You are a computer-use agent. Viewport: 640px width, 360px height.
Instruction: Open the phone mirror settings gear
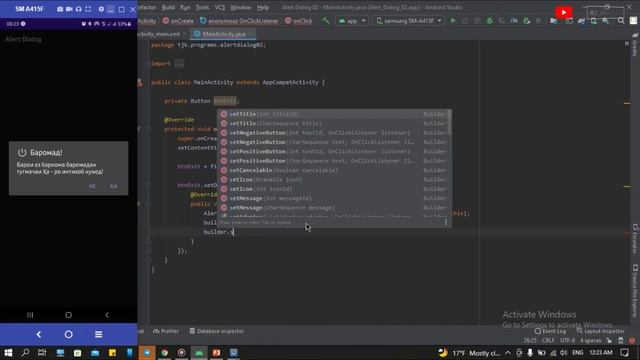(x=101, y=9)
